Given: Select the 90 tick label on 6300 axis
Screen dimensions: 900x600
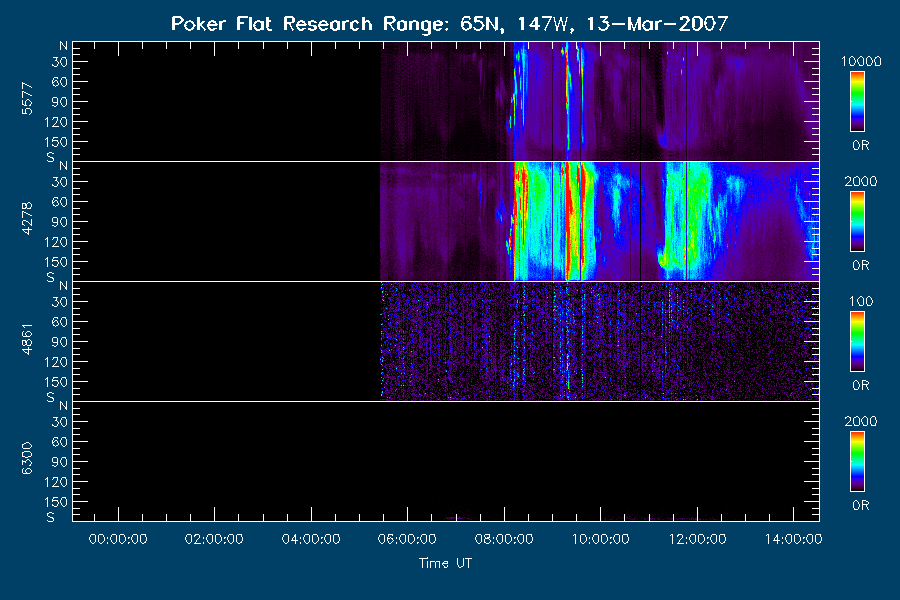Looking at the screenshot, I should 60,462.
